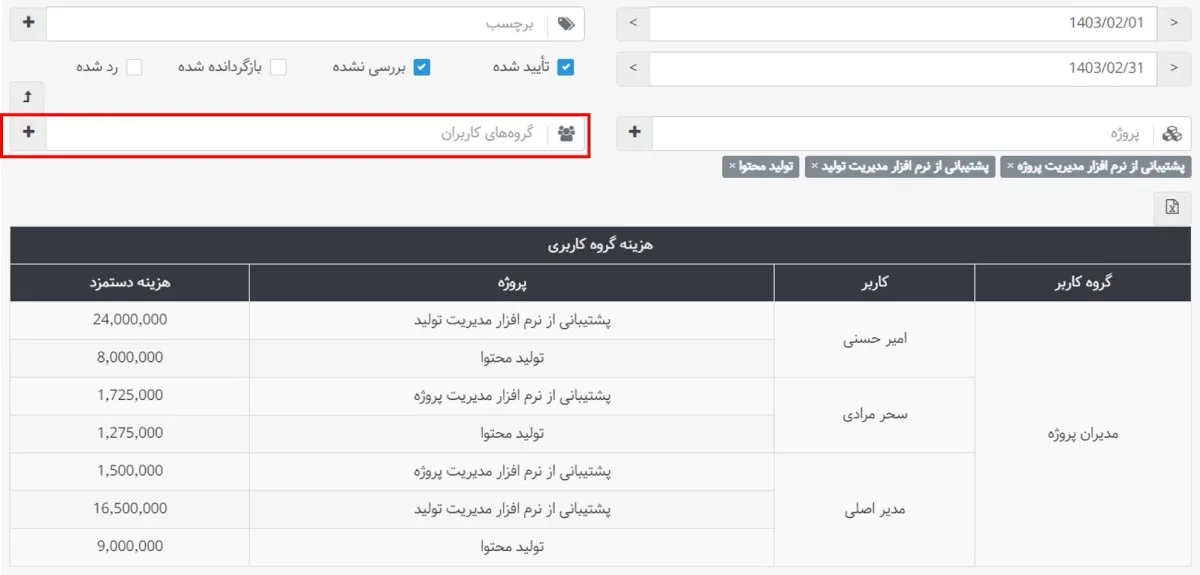Viewport: 1200px width, 575px height.
Task: Click the 9,000,000 cost cell
Action: pos(130,547)
